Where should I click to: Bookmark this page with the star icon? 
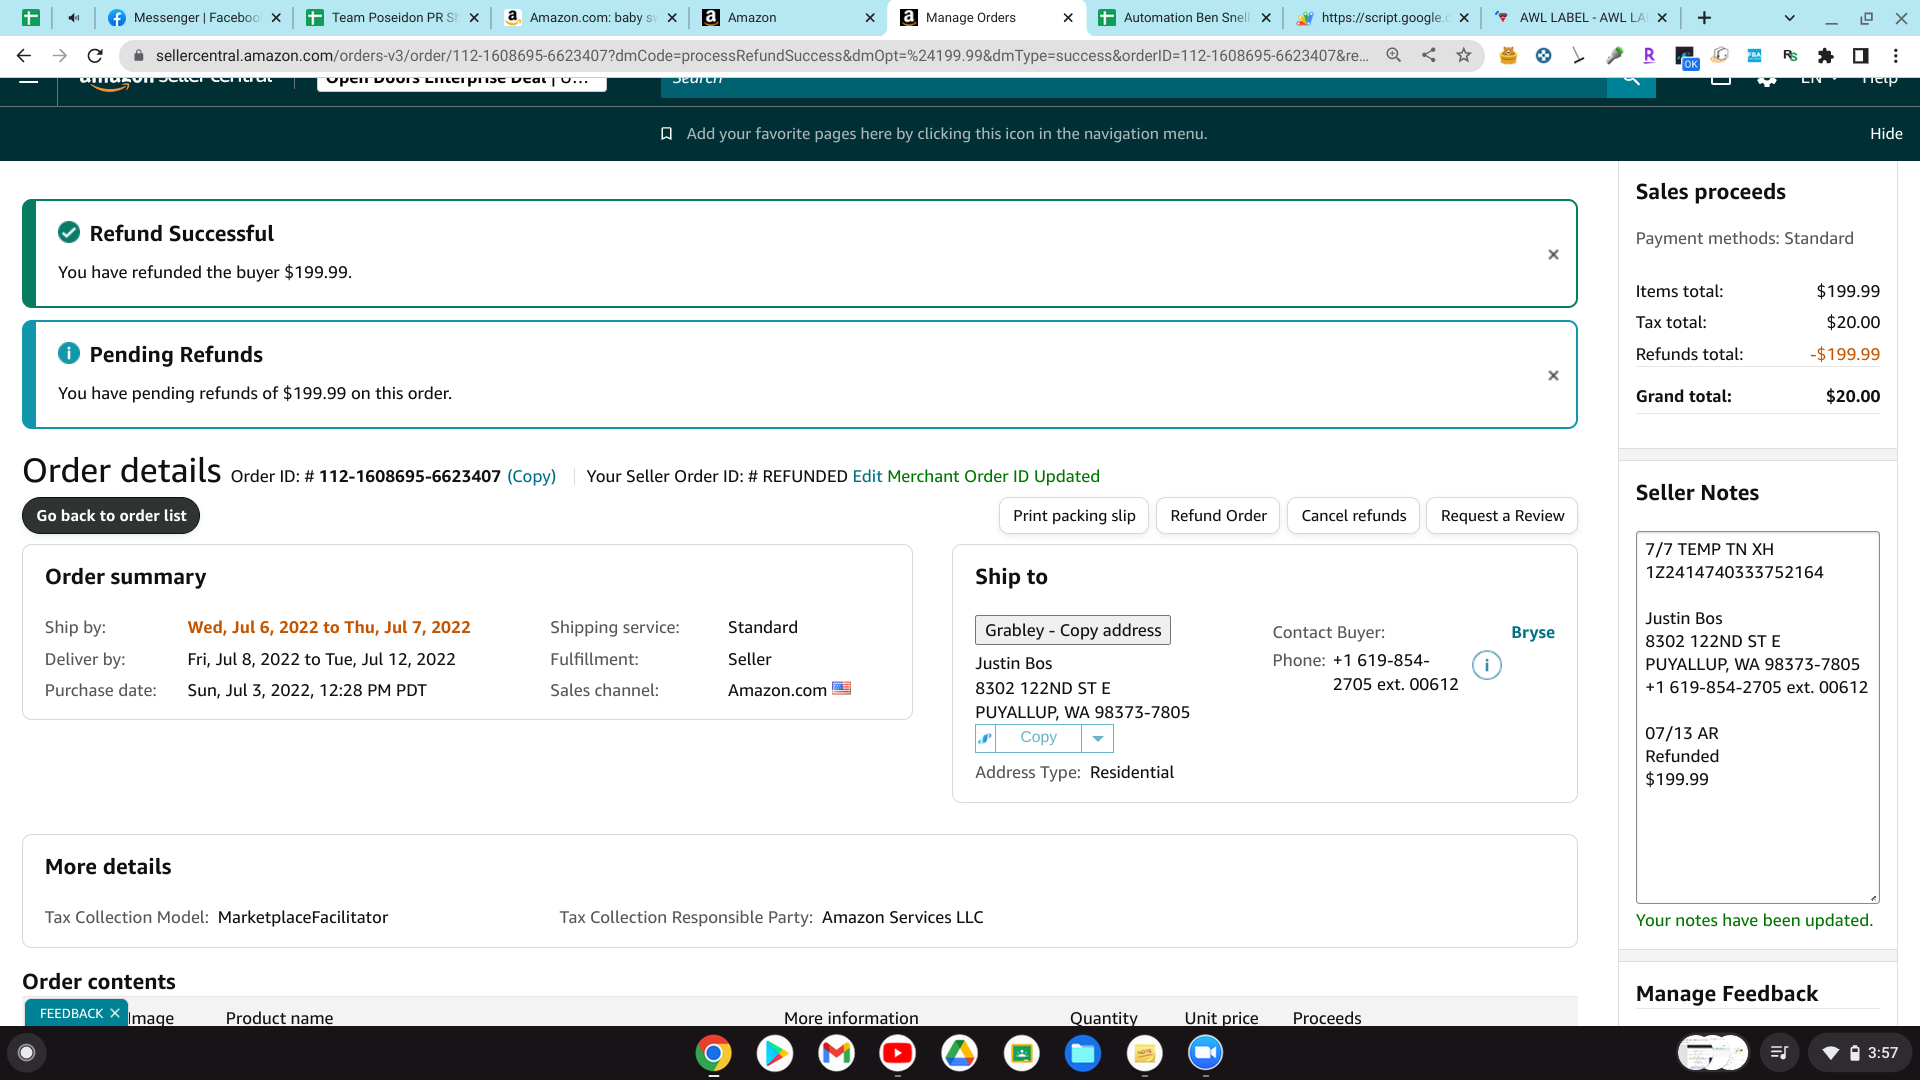[x=1464, y=56]
